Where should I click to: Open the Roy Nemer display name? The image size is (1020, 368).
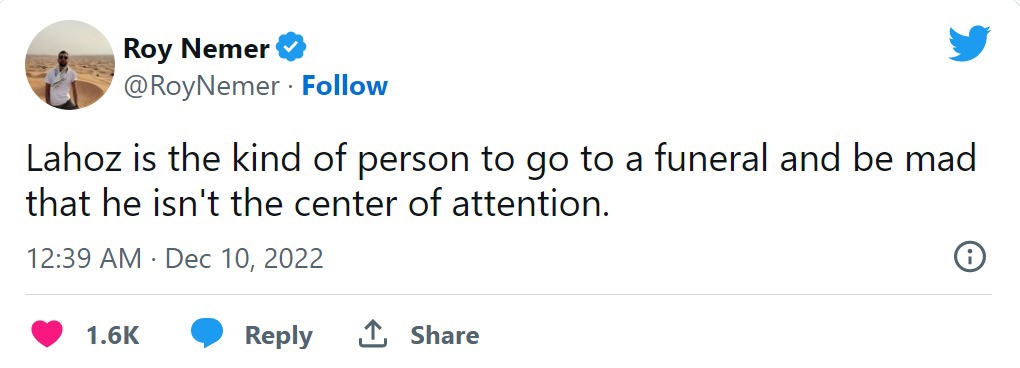point(196,48)
